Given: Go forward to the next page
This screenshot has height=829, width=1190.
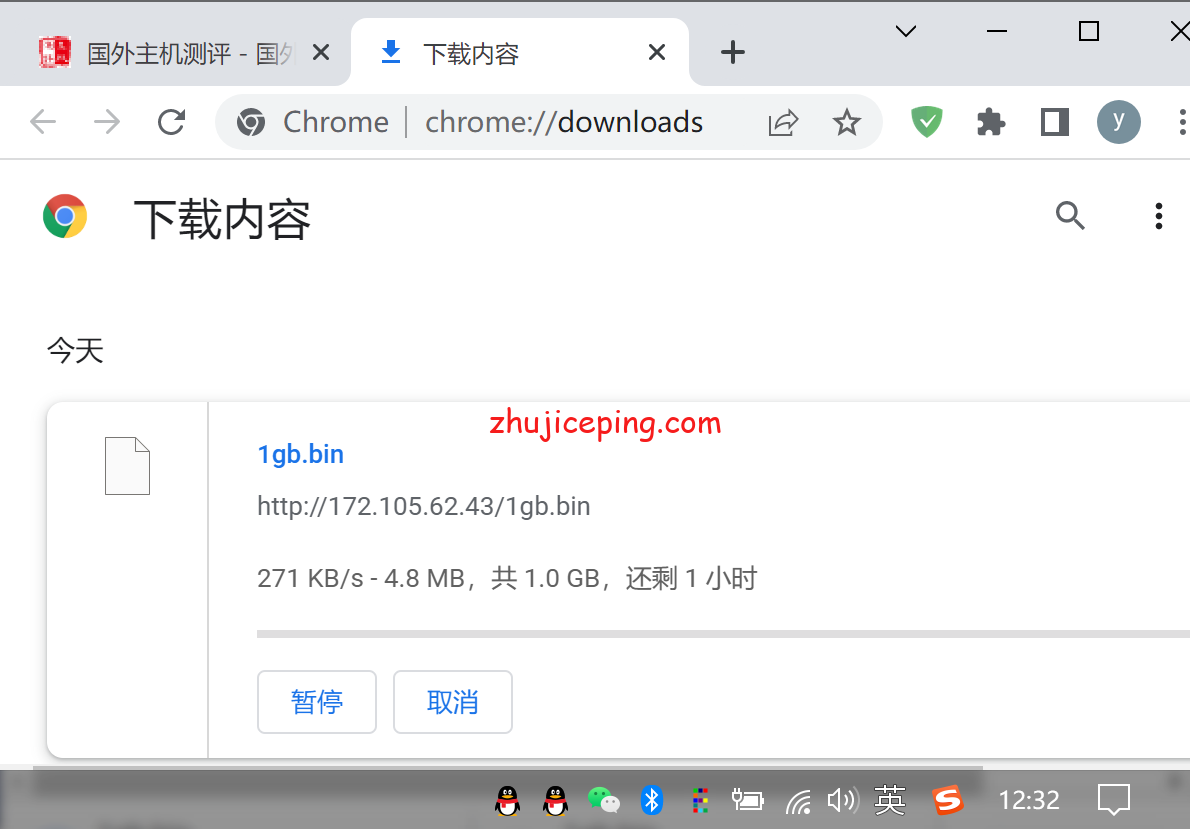Looking at the screenshot, I should point(107,121).
